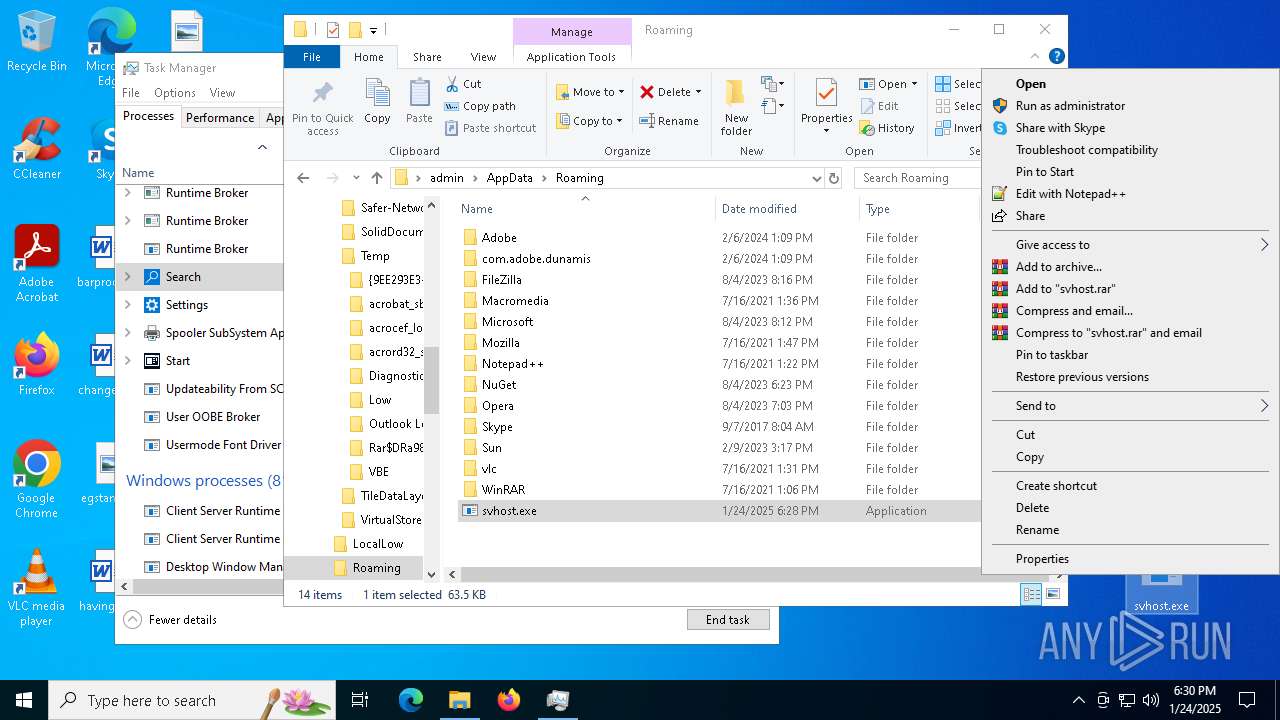Viewport: 1280px width, 720px height.
Task: Click End task in Task Manager
Action: (728, 620)
